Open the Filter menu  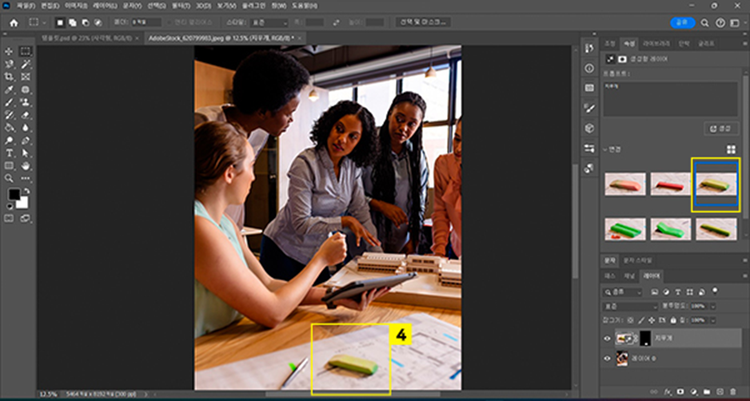point(180,6)
